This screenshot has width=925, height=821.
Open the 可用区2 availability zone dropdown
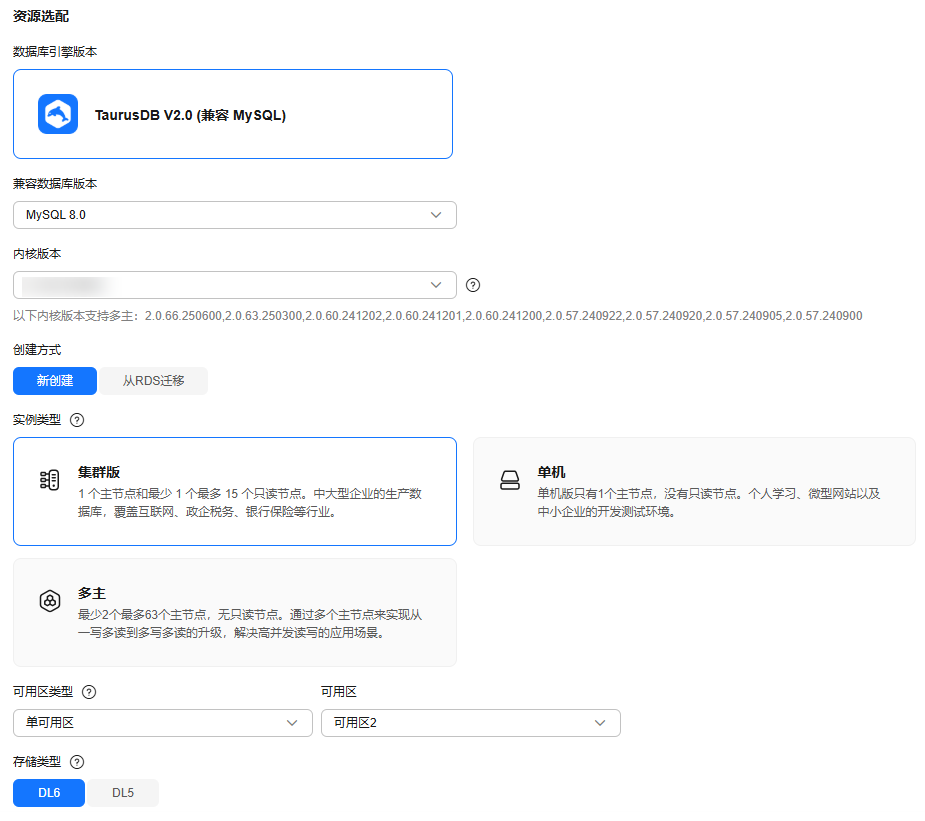pos(471,723)
